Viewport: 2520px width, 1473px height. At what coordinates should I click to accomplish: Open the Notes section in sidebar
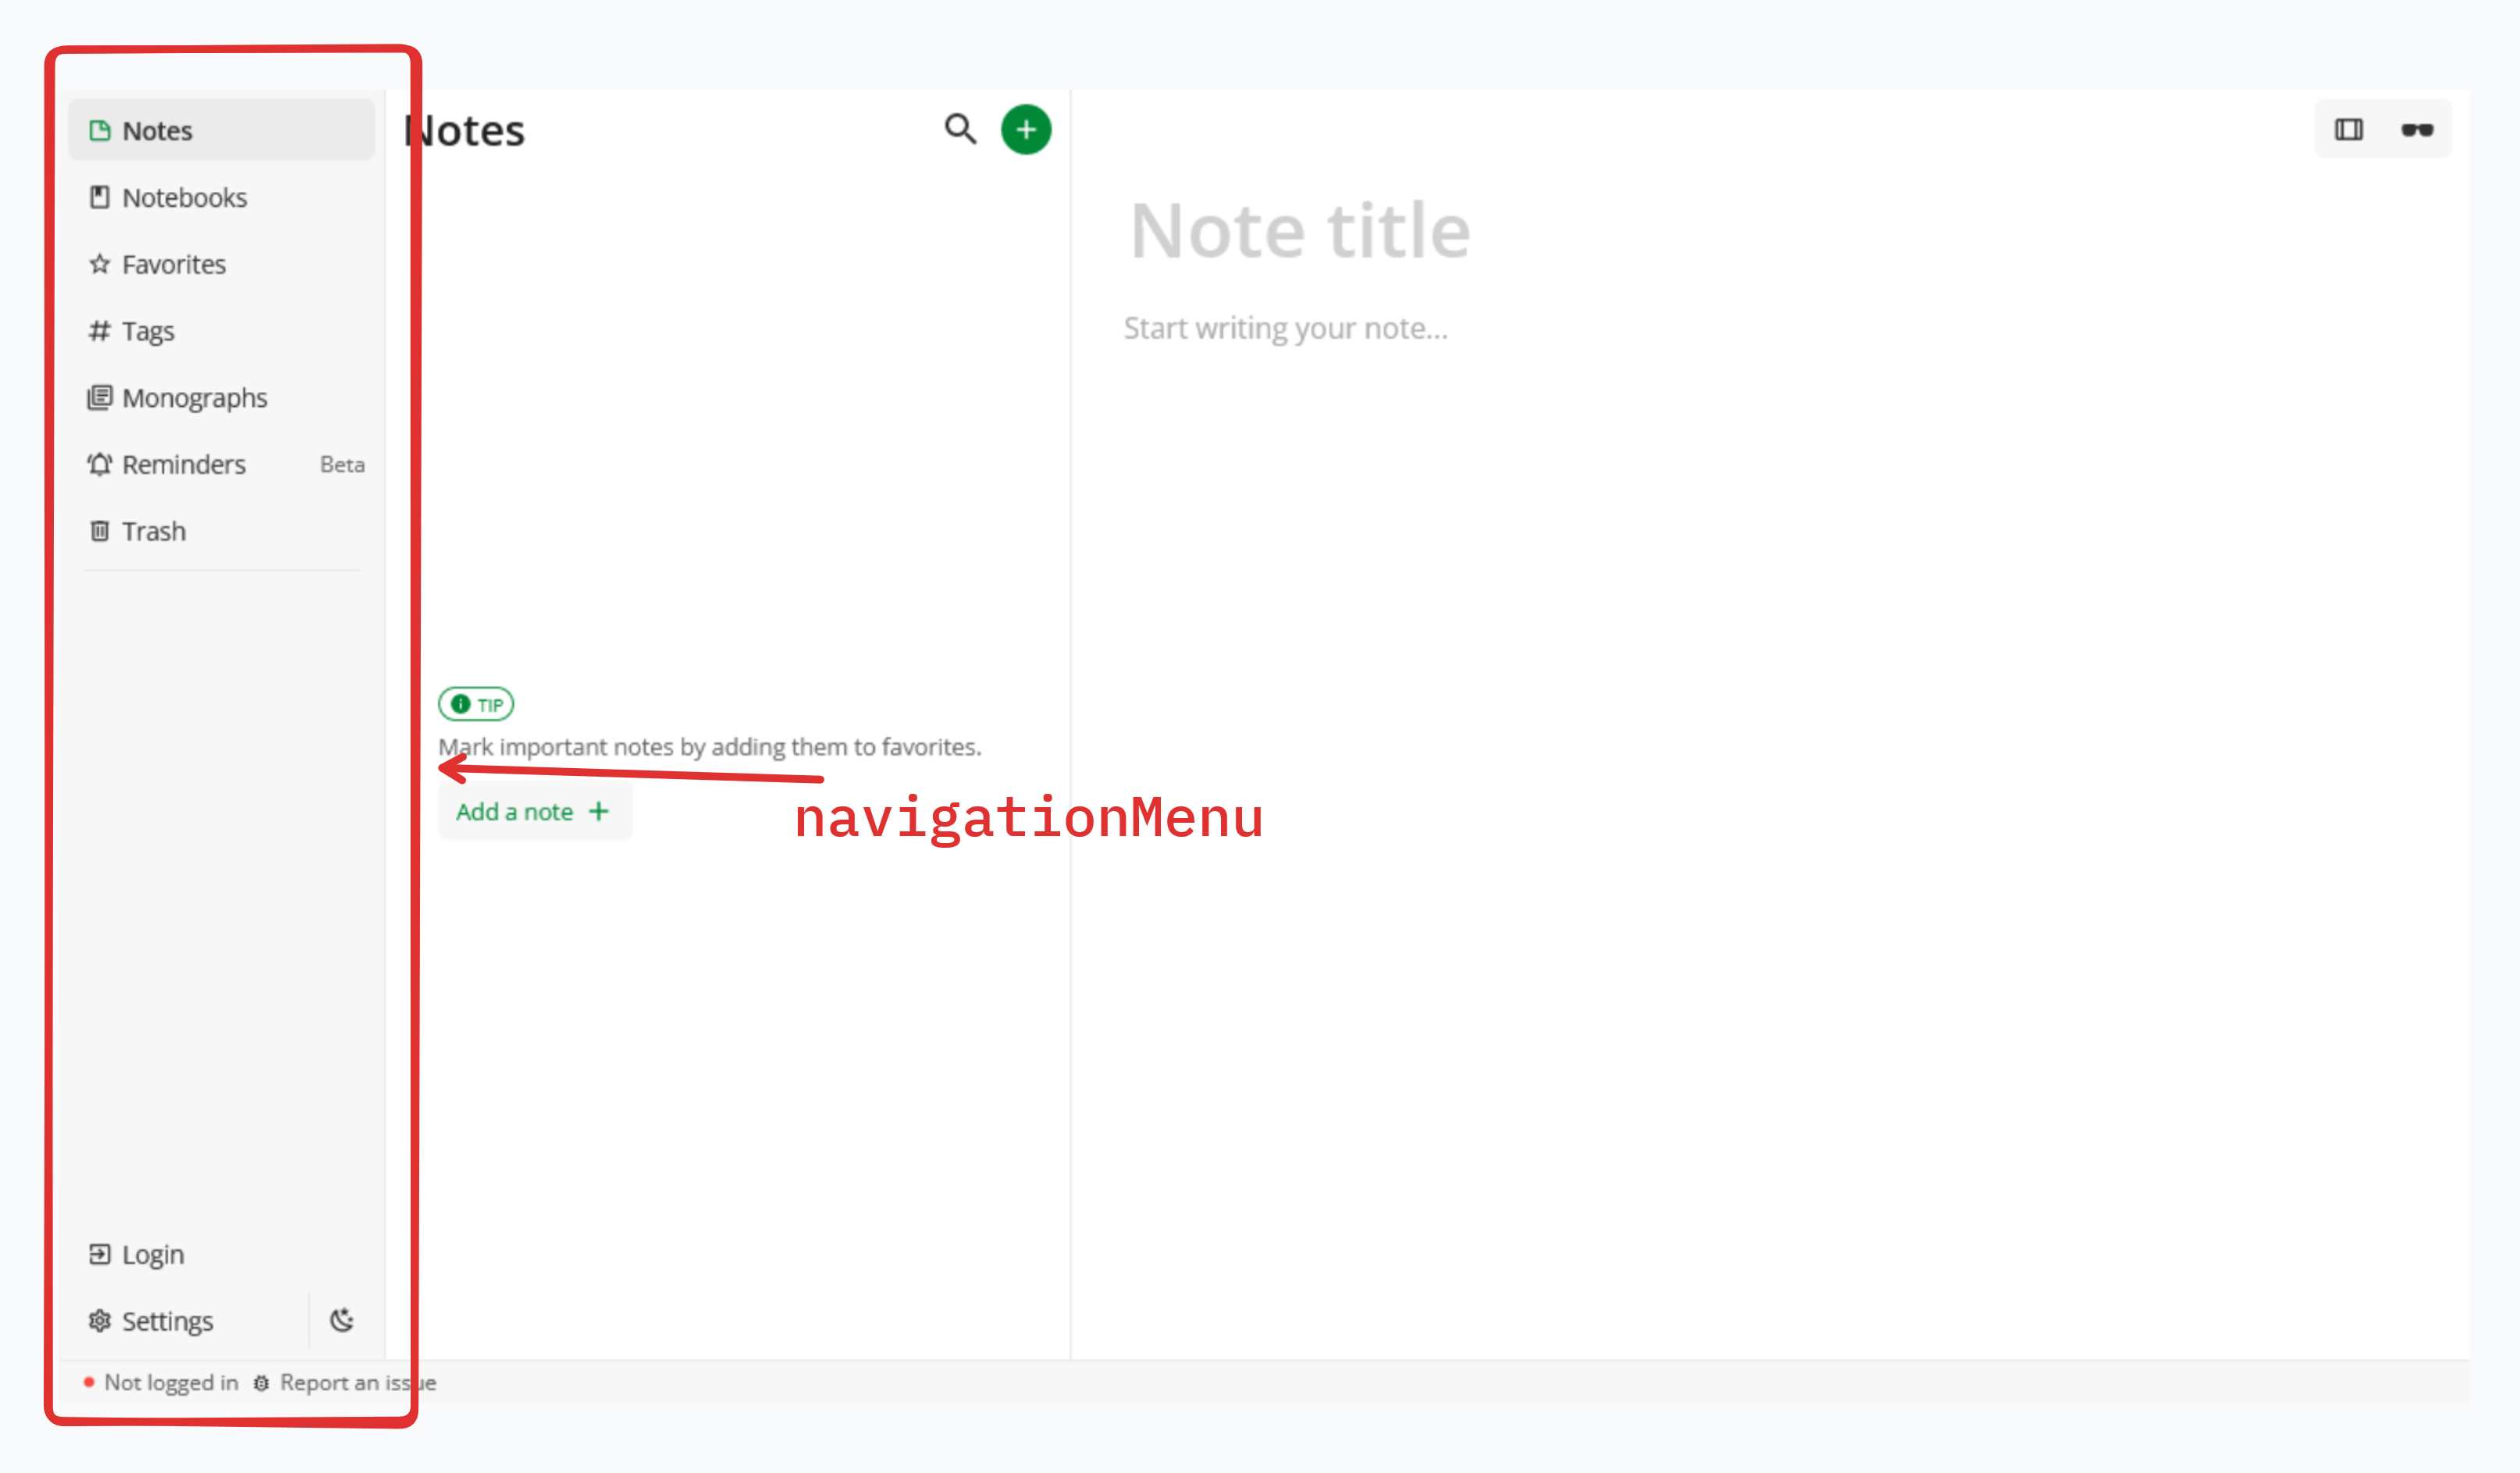click(157, 131)
